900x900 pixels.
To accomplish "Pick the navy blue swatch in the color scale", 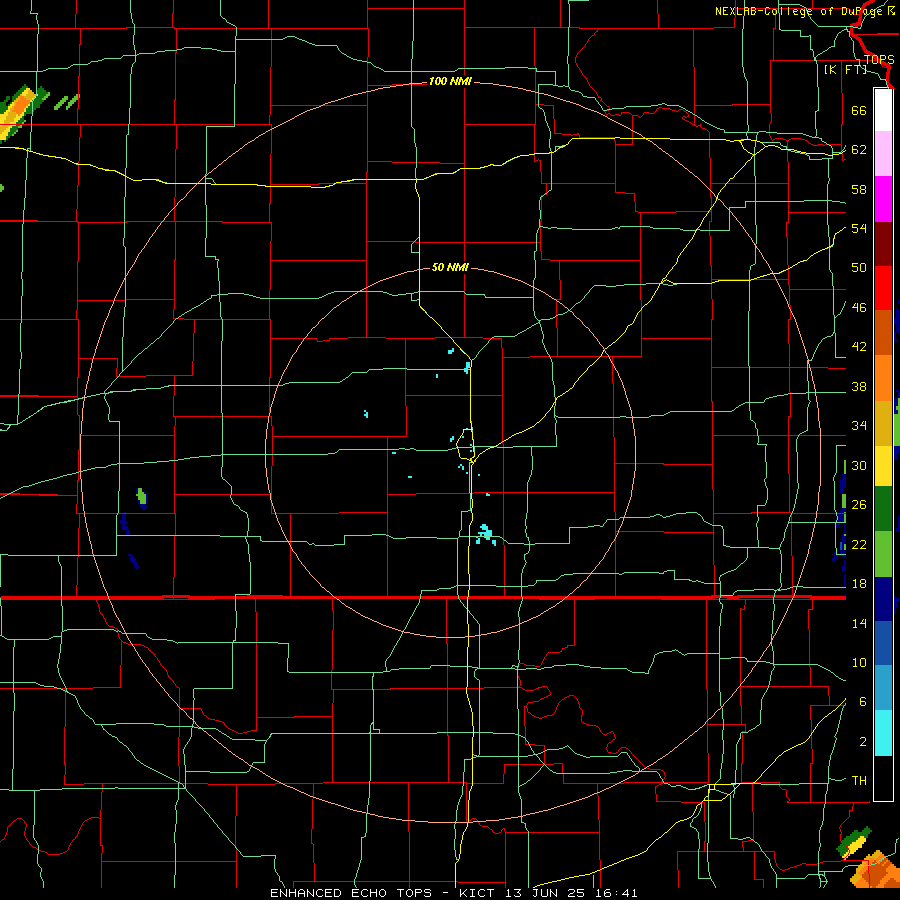I will 883,599.
